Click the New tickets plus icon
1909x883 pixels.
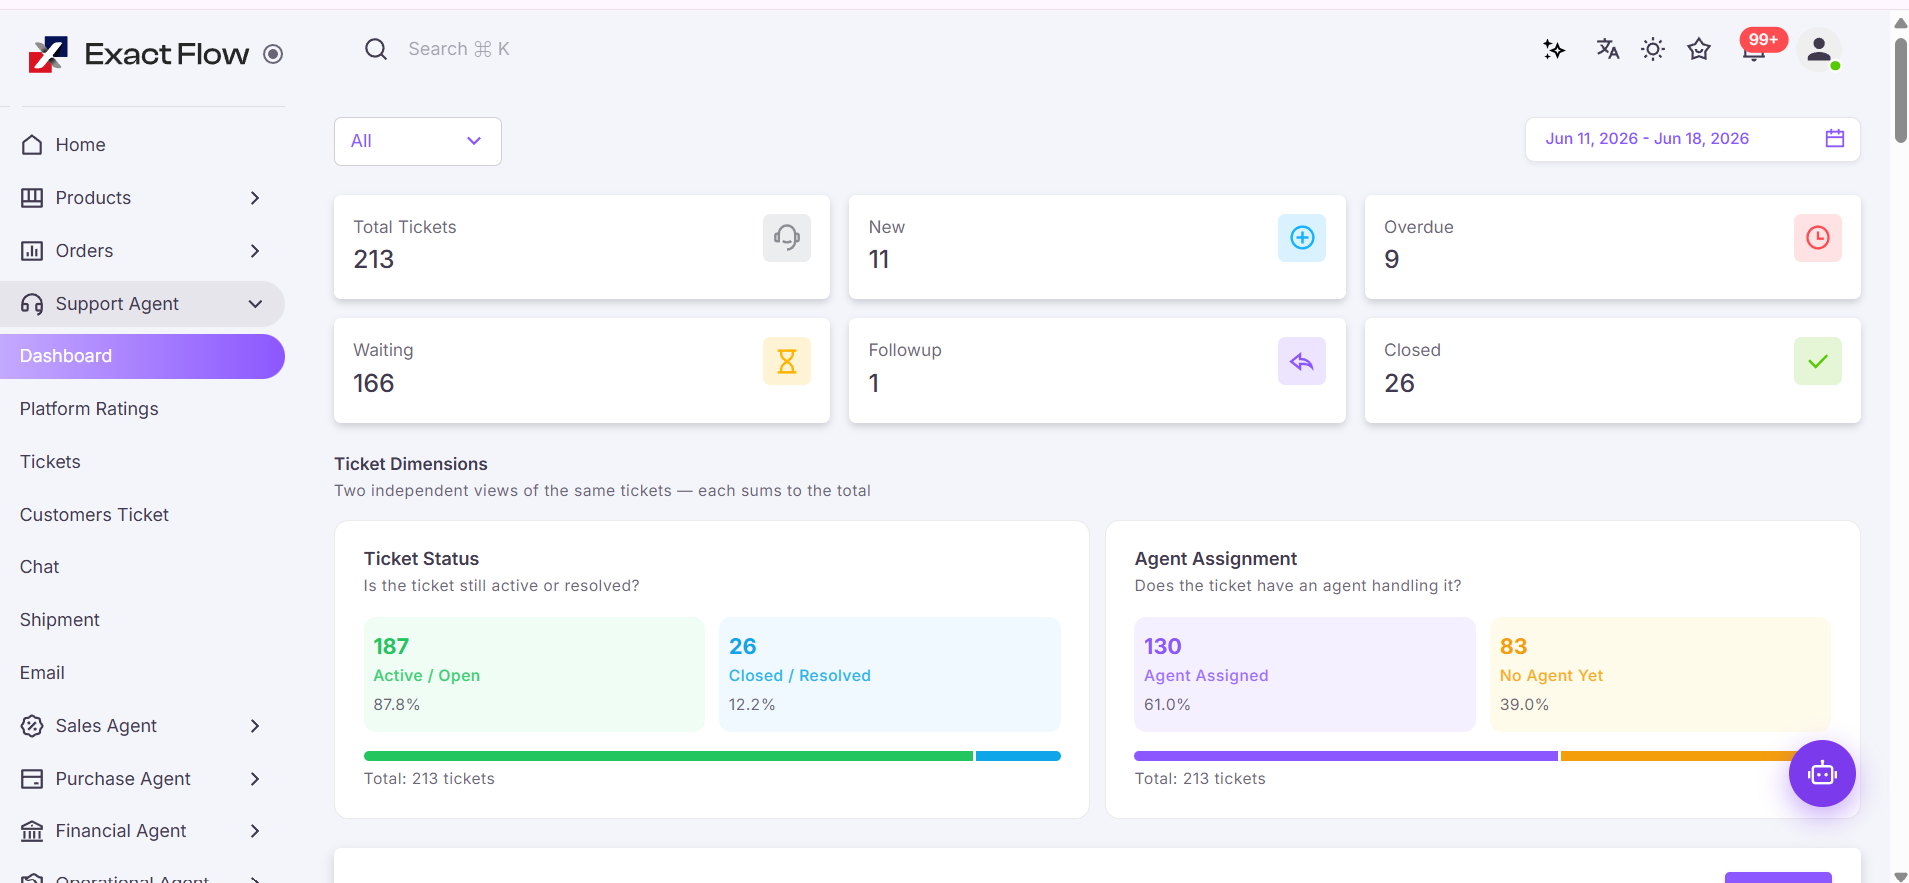point(1302,238)
